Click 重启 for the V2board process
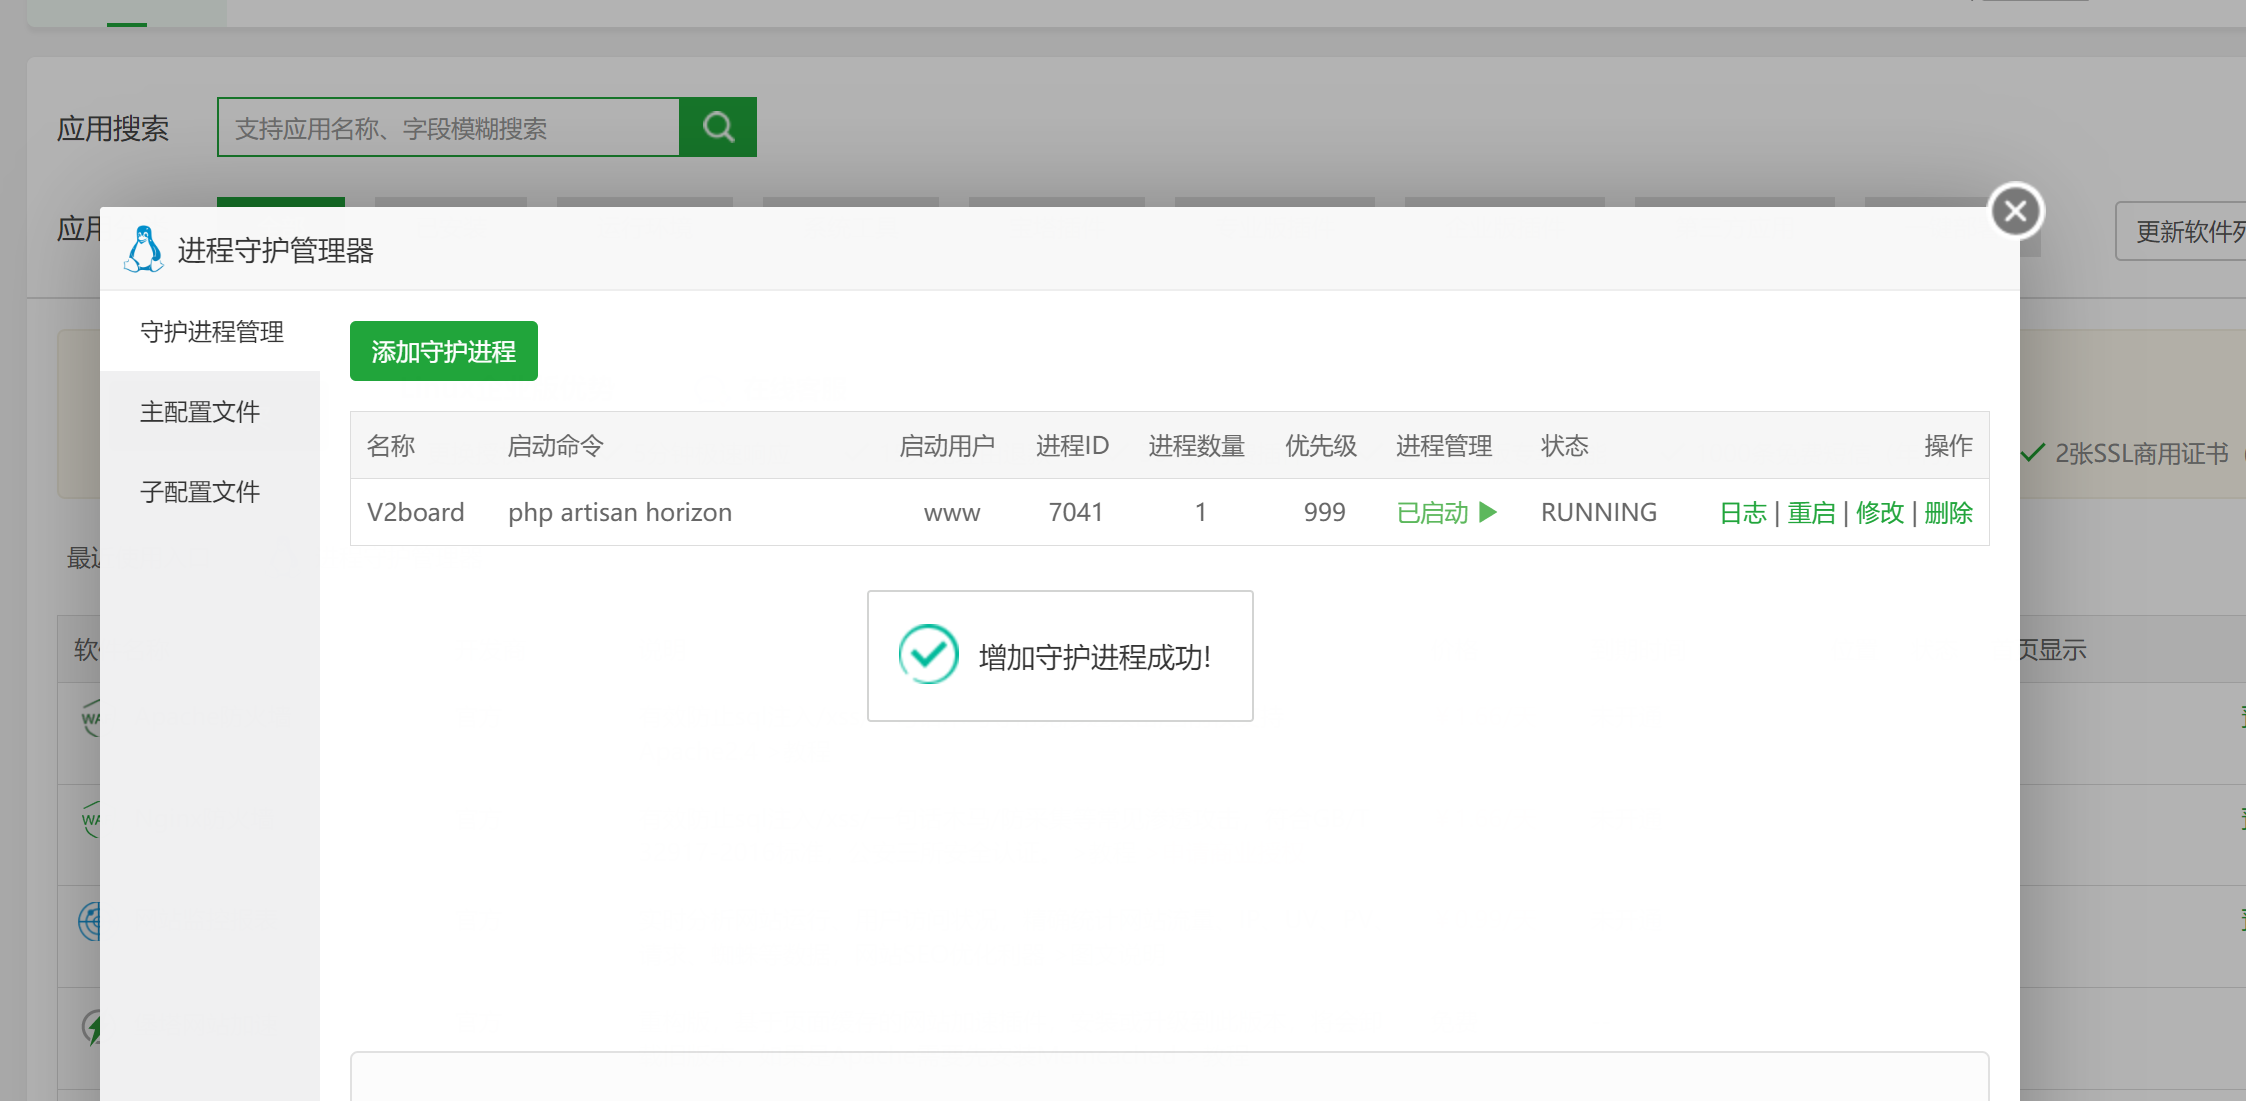 click(1811, 513)
